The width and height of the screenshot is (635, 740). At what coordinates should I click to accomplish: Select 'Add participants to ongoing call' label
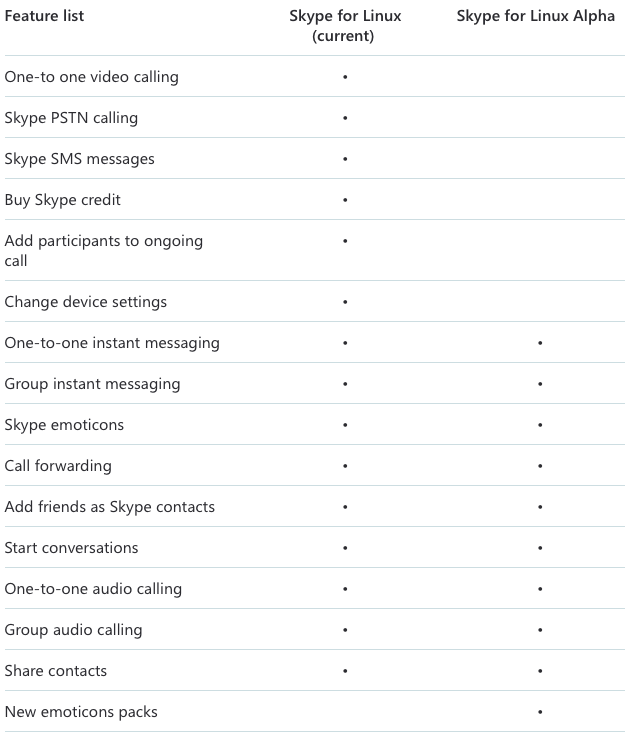point(104,251)
